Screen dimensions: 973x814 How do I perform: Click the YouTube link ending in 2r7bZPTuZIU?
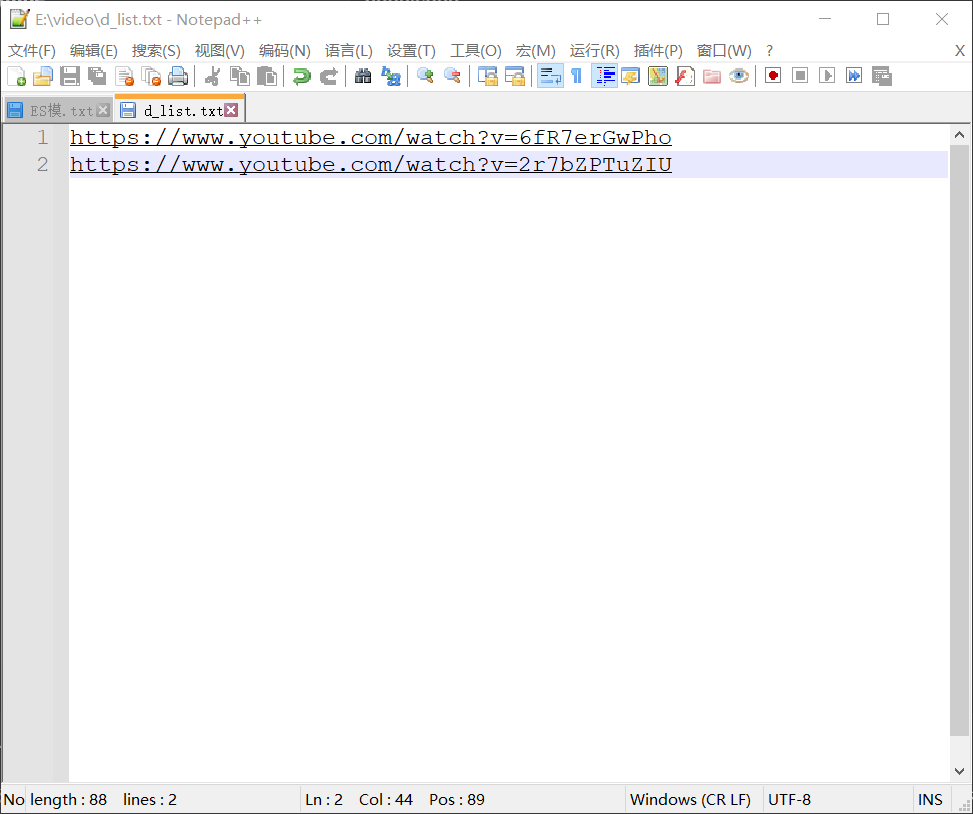click(x=370, y=165)
